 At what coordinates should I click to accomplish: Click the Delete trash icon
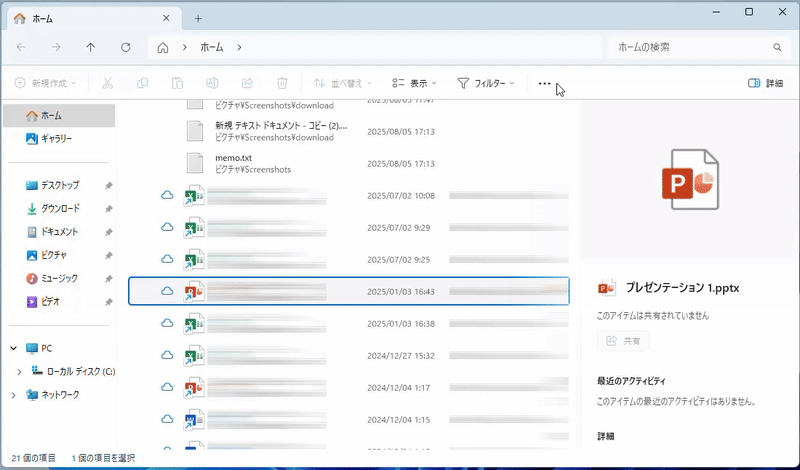[282, 83]
